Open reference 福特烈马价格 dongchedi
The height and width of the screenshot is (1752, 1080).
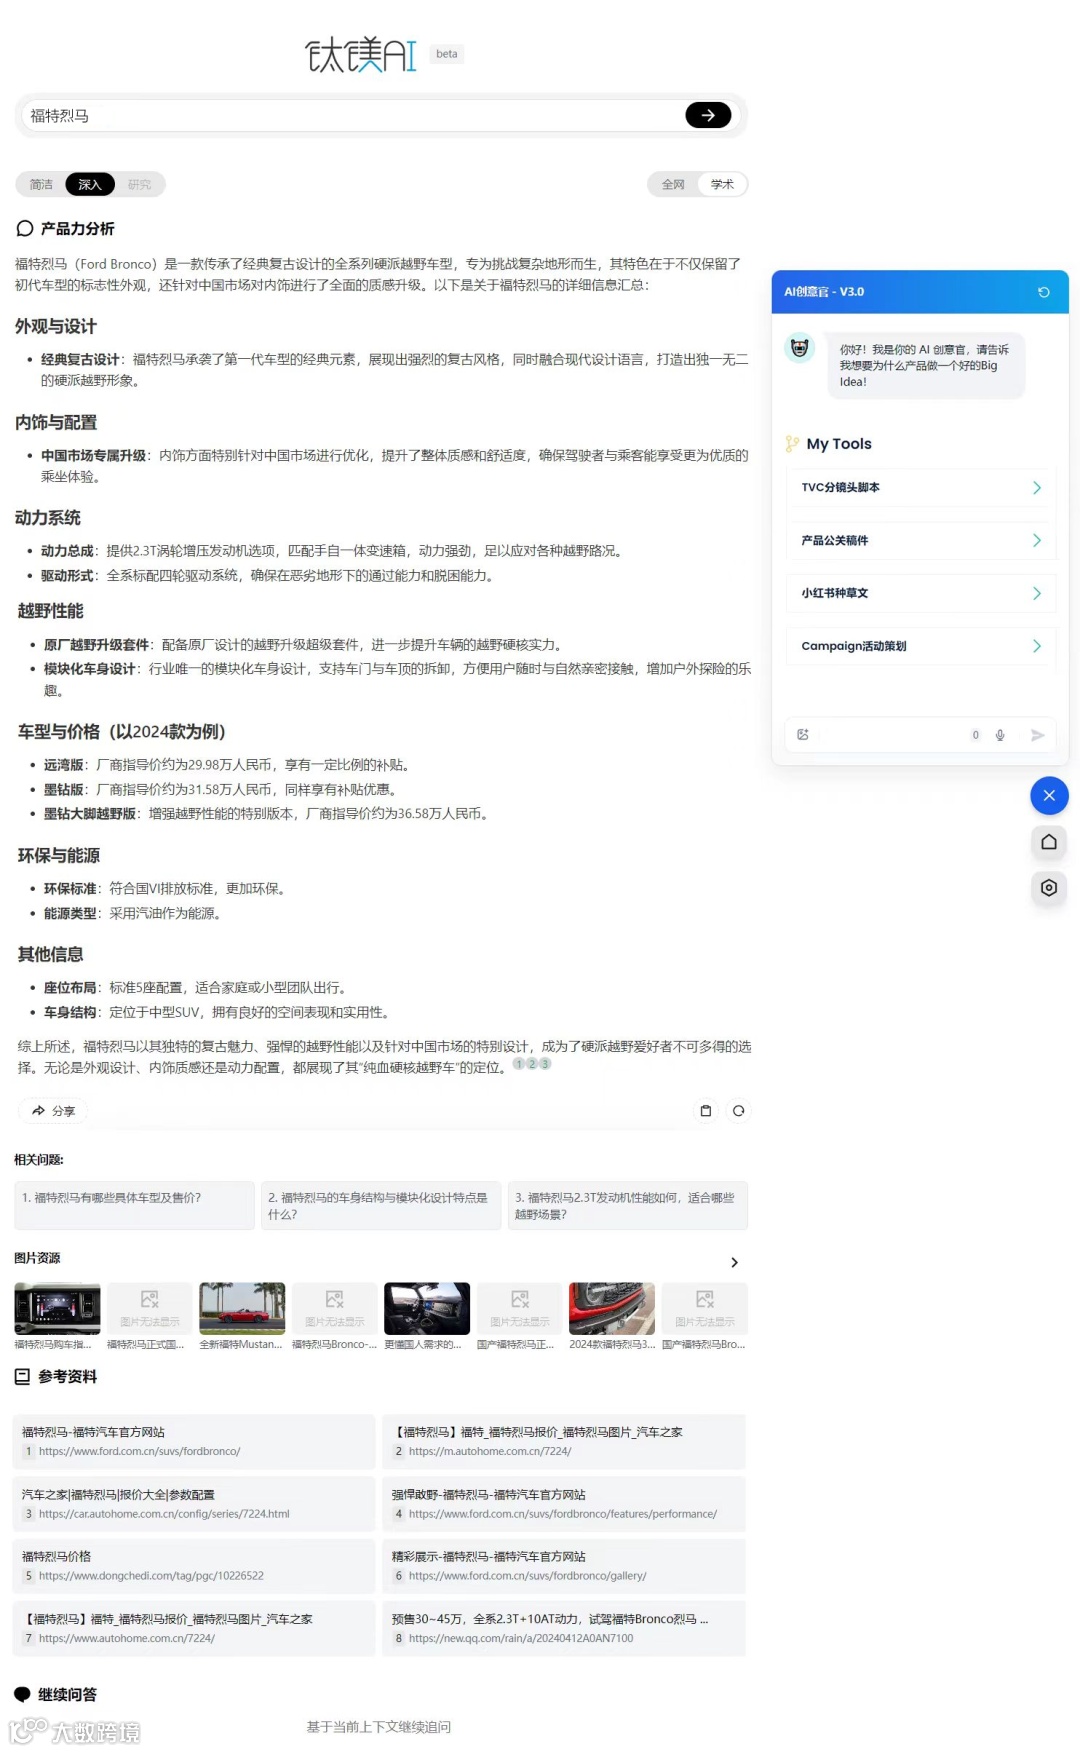coord(194,1566)
